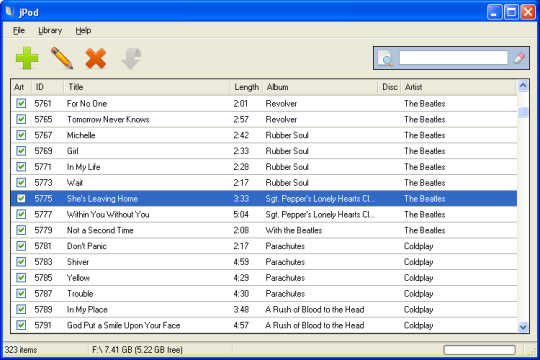The width and height of the screenshot is (540, 360).
Task: Select the title Tomorrow Never Knows
Action: click(x=108, y=119)
